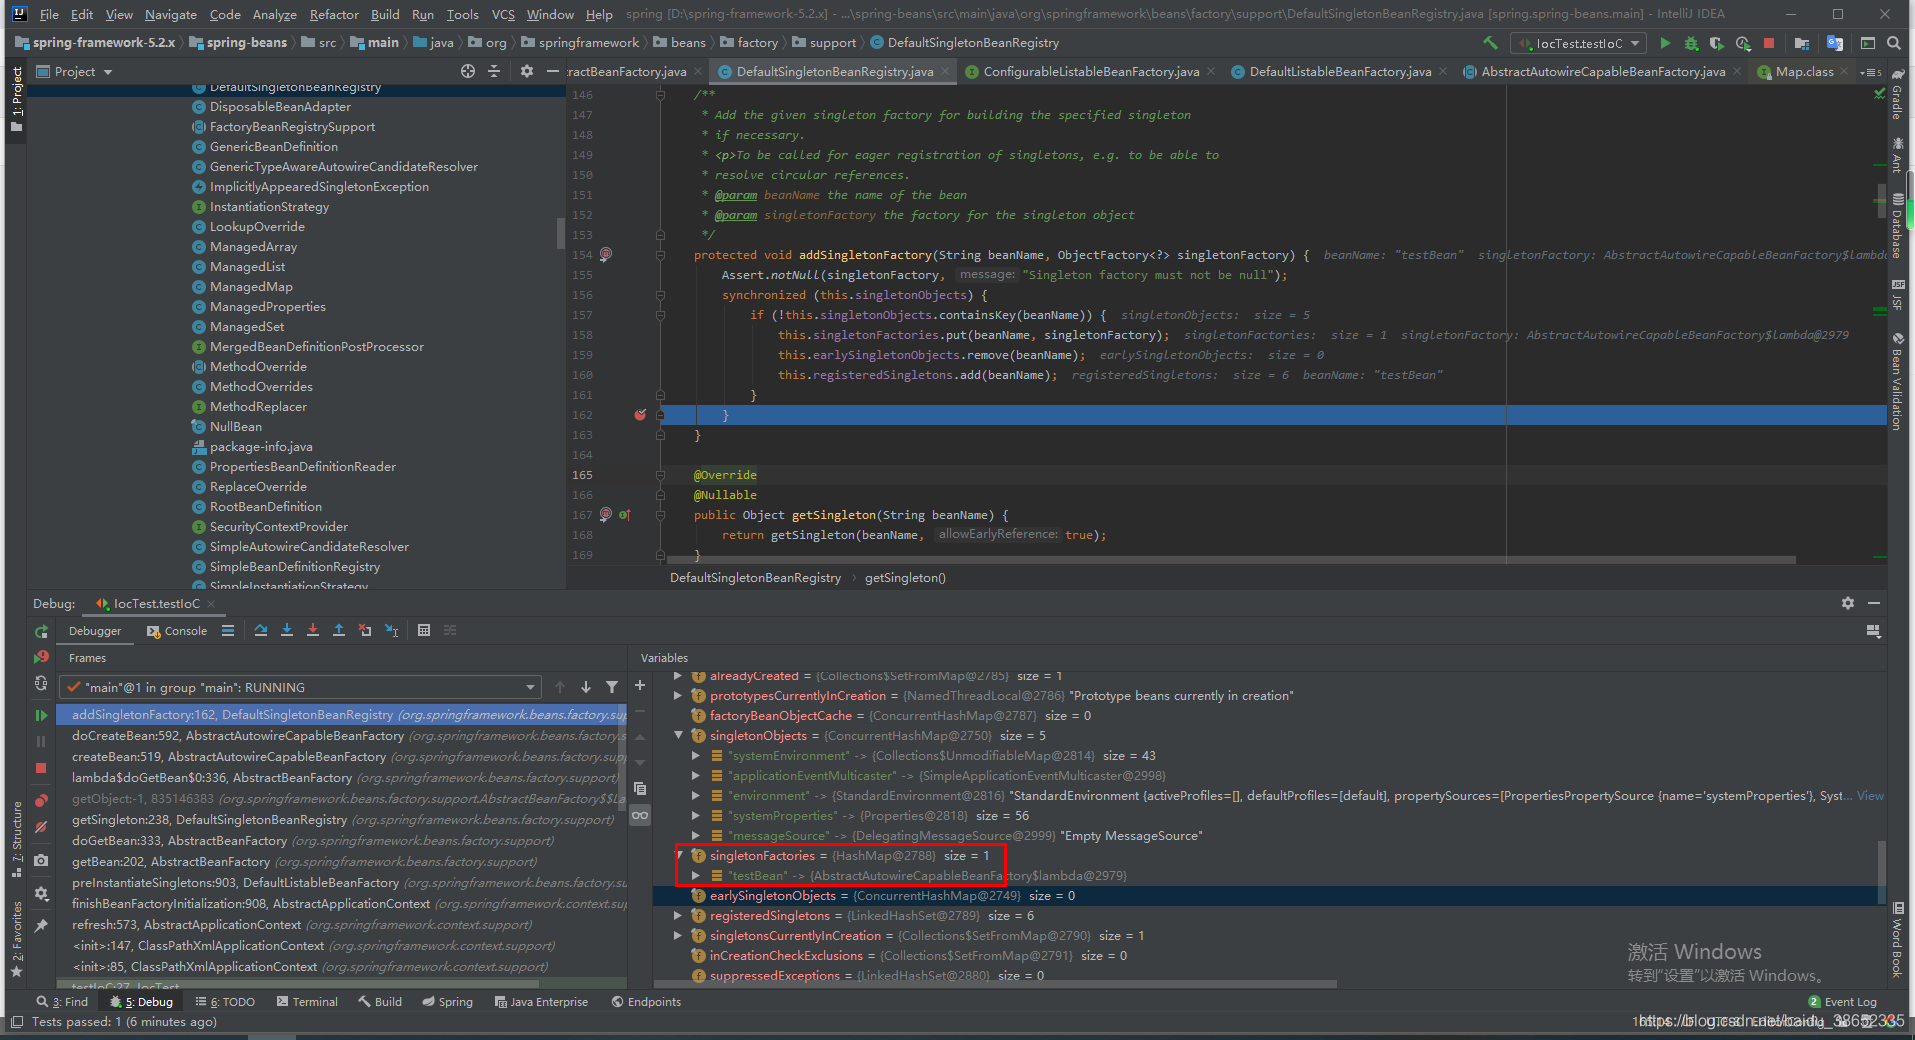Click editor horizontal scrollbar
Screen dimensions: 1915x1040
click(x=1230, y=560)
